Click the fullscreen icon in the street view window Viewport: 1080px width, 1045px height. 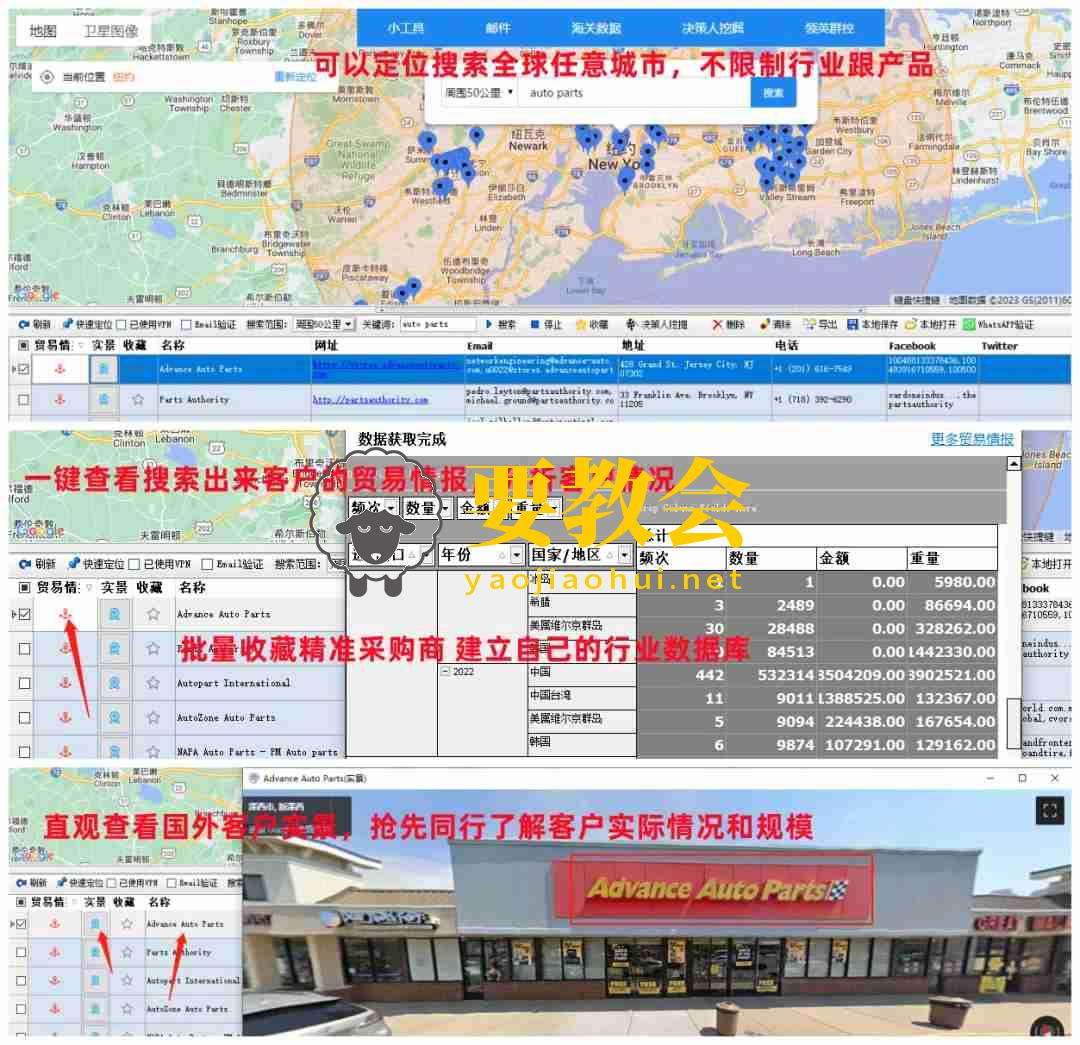coord(1049,811)
